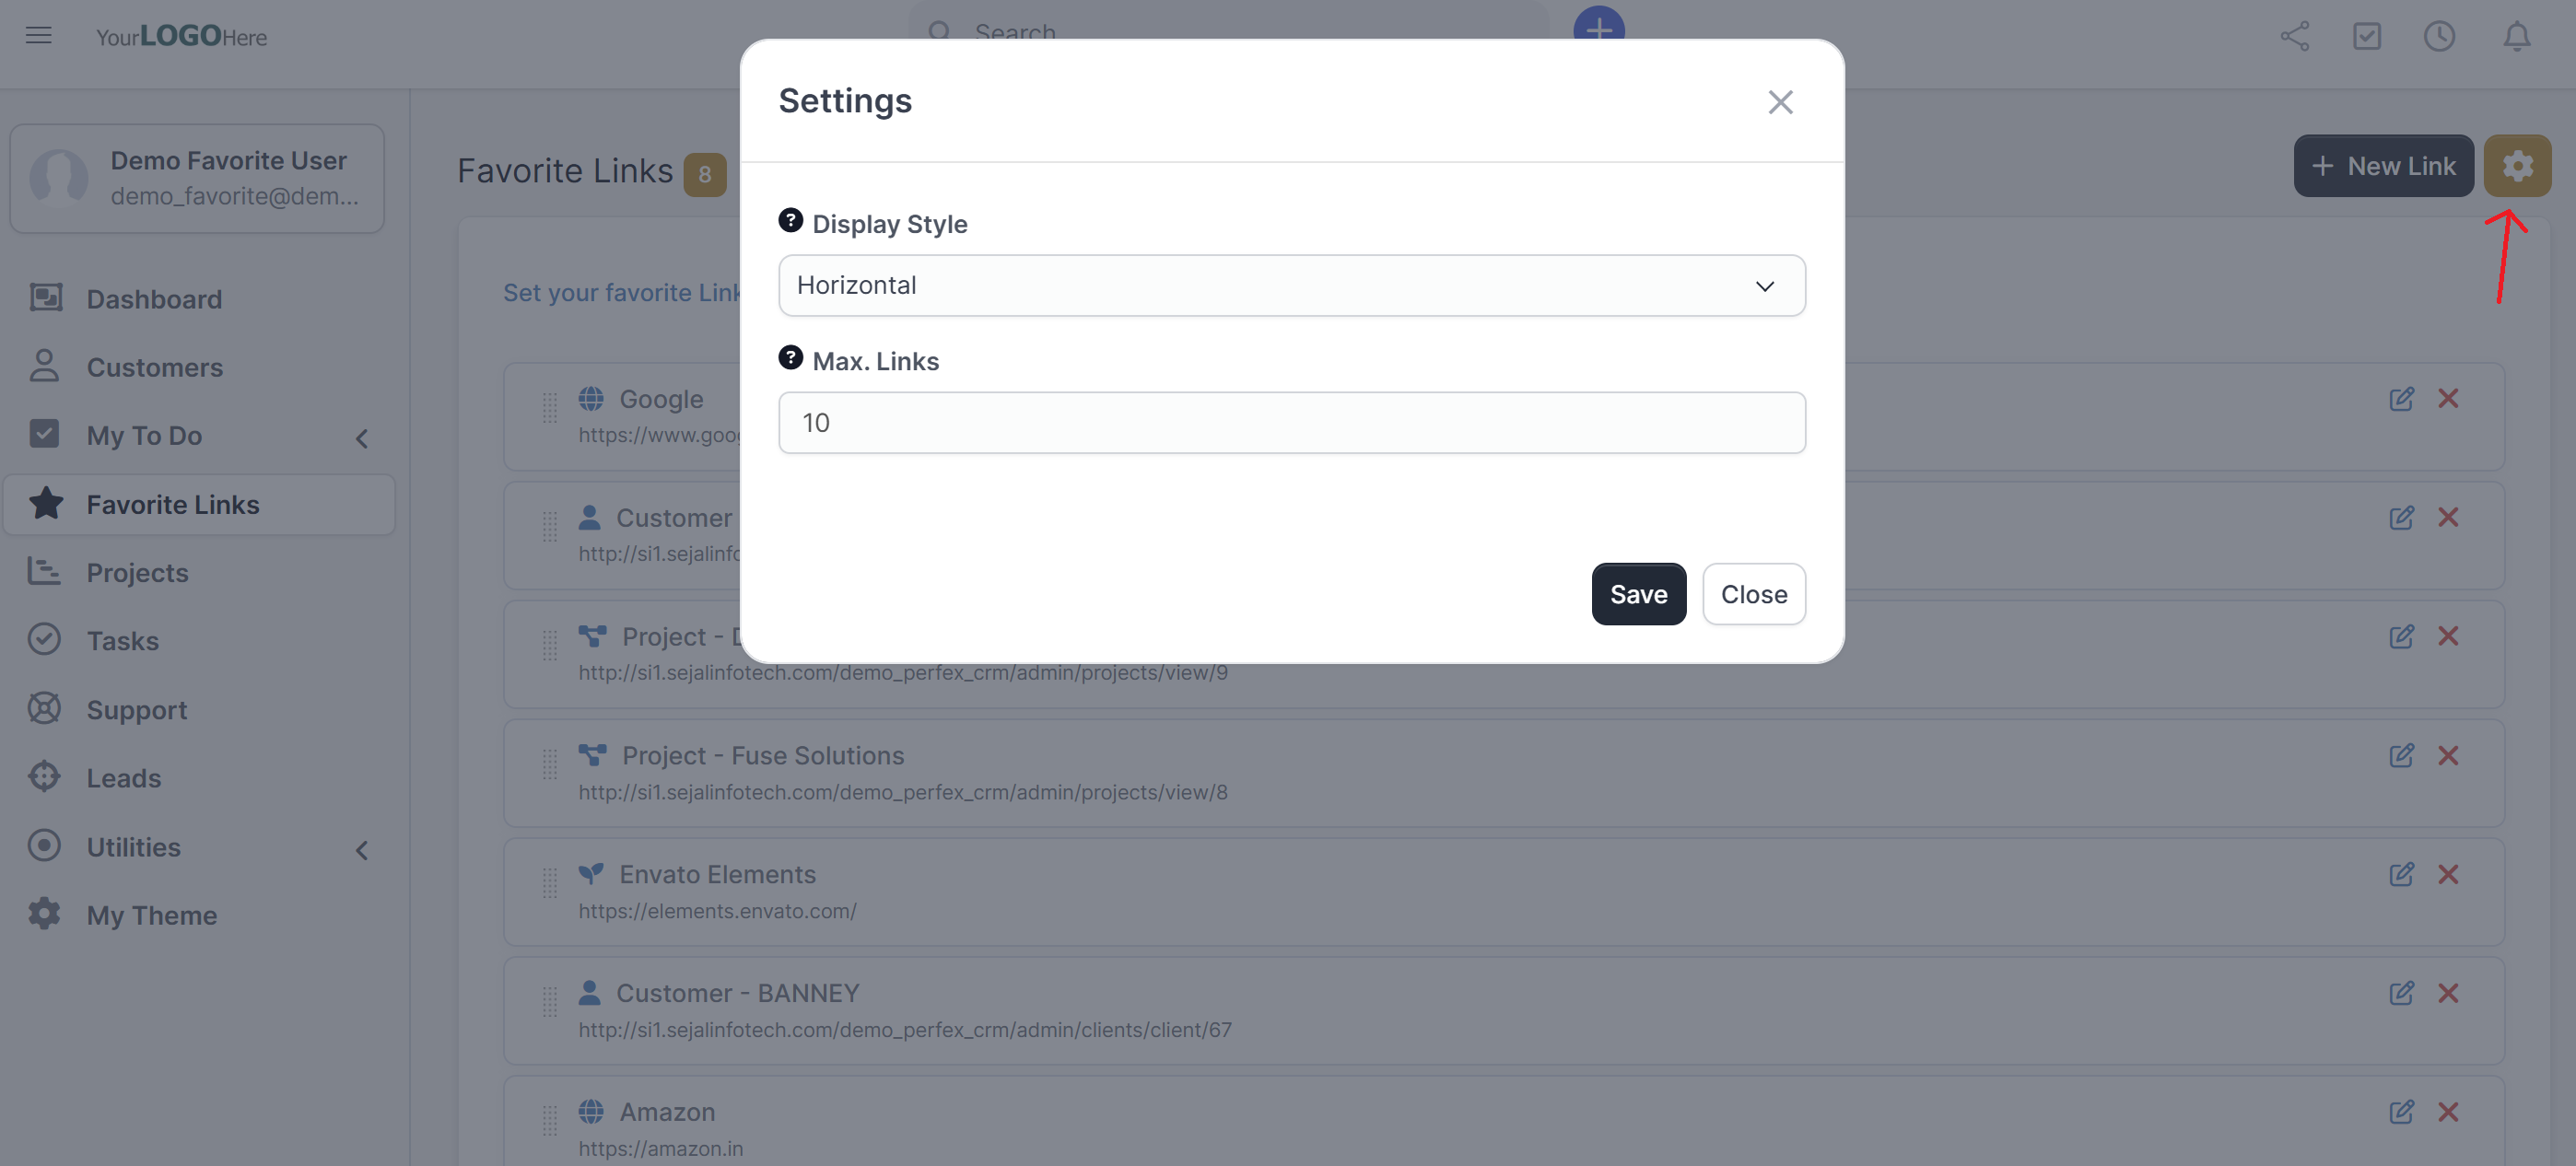Expand the Utilities submenu
The image size is (2576, 1166).
click(x=361, y=849)
